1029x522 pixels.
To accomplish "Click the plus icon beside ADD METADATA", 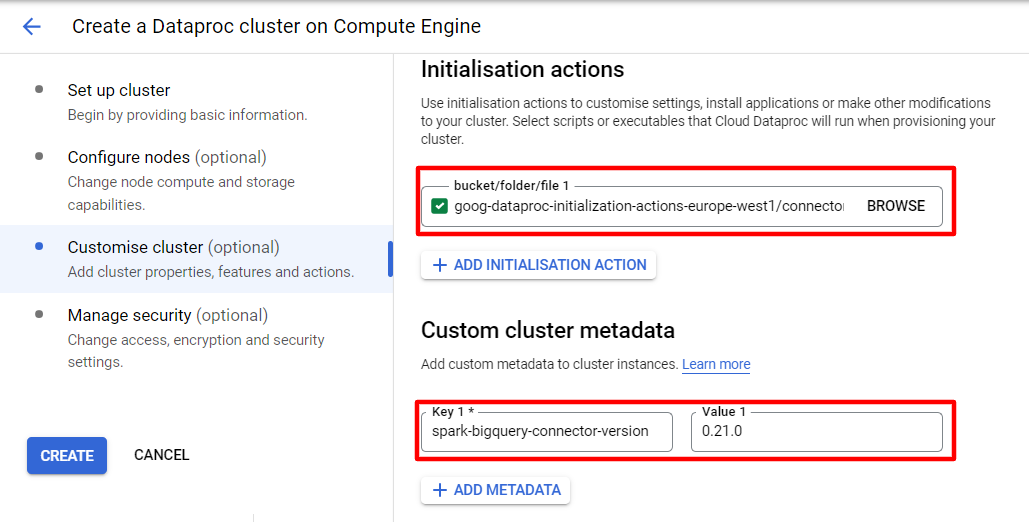I will (440, 490).
